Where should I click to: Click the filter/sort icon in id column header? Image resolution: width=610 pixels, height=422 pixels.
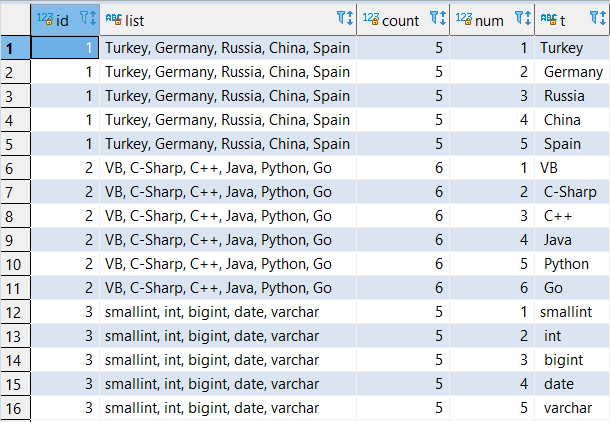(88, 18)
